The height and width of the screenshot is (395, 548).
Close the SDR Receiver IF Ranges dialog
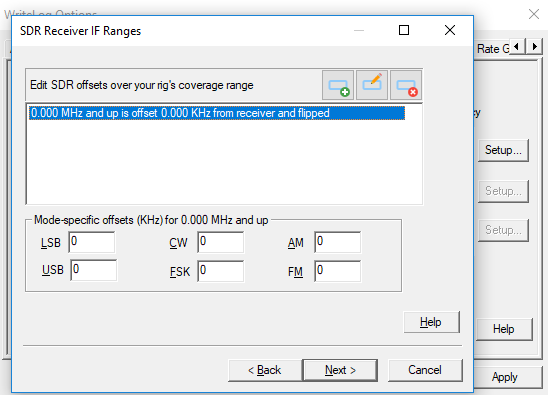click(450, 30)
